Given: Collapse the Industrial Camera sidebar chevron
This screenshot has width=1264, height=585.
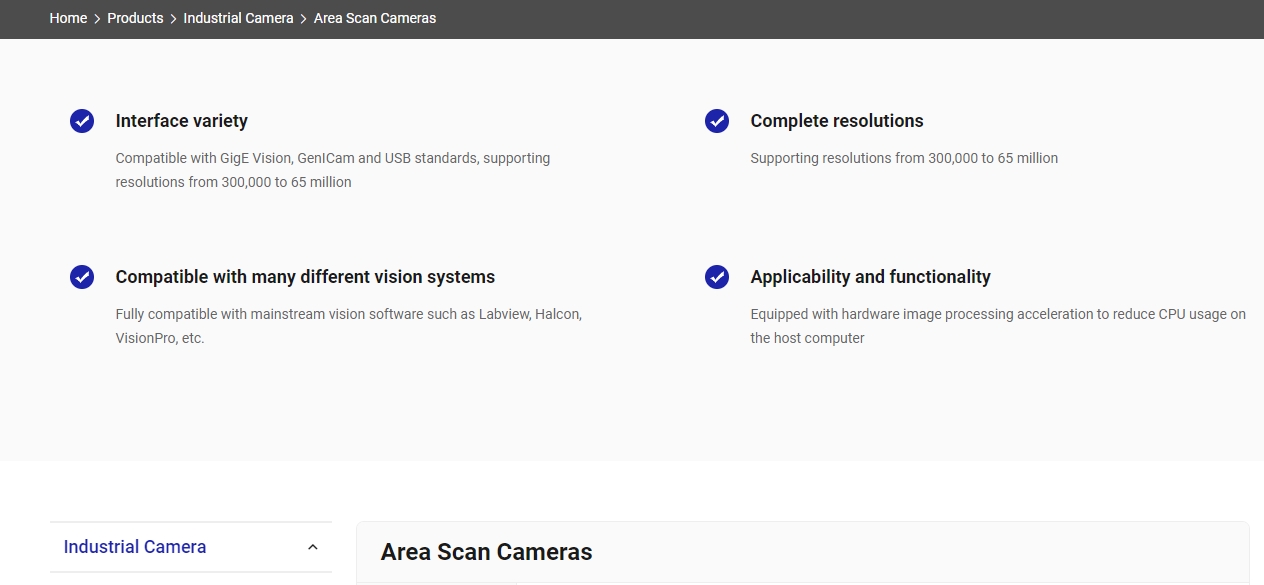Looking at the screenshot, I should 312,547.
